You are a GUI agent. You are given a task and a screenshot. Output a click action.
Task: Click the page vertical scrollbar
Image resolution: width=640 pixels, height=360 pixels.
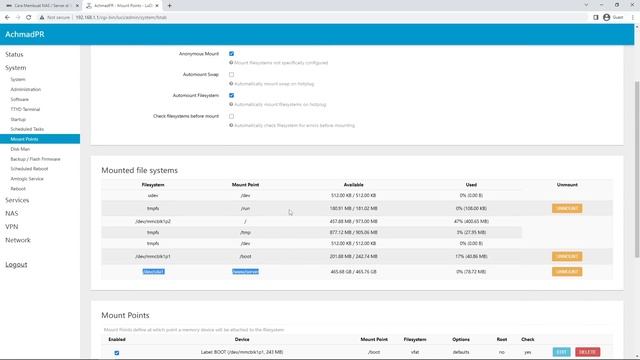pyautogui.click(x=637, y=169)
